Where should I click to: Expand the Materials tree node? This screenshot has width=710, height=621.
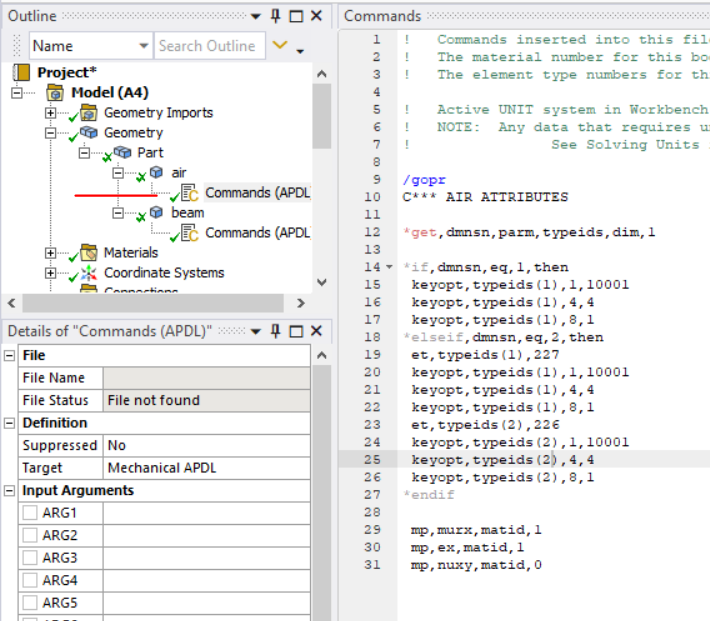(x=50, y=253)
